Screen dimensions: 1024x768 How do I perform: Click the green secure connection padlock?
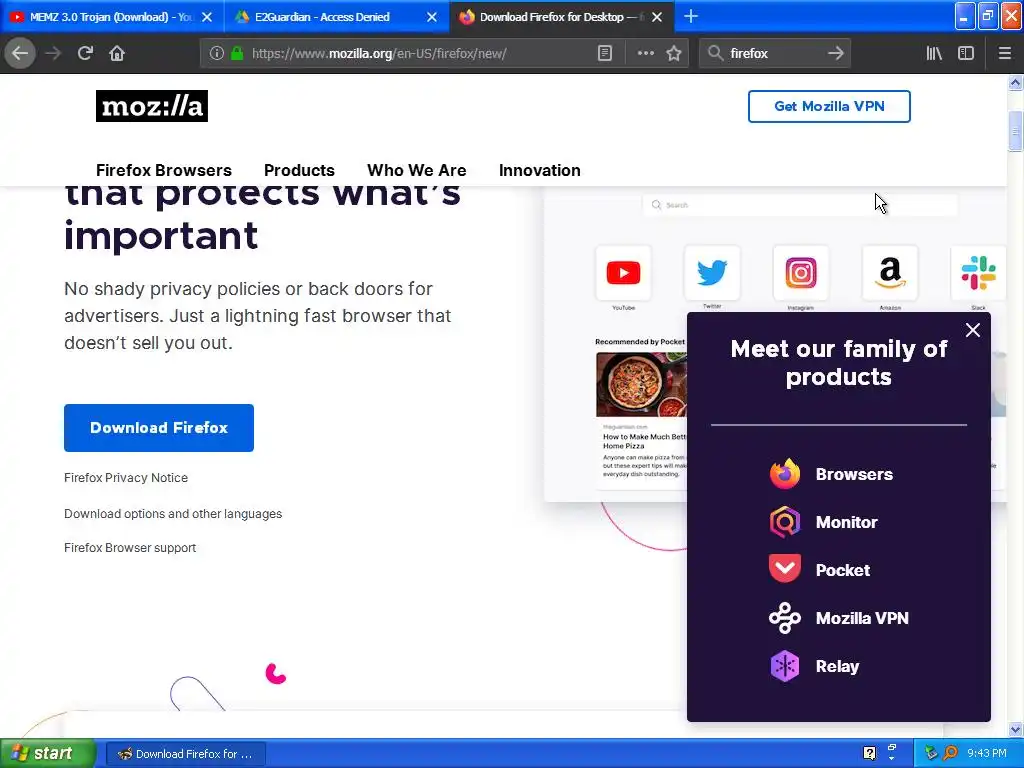238,54
